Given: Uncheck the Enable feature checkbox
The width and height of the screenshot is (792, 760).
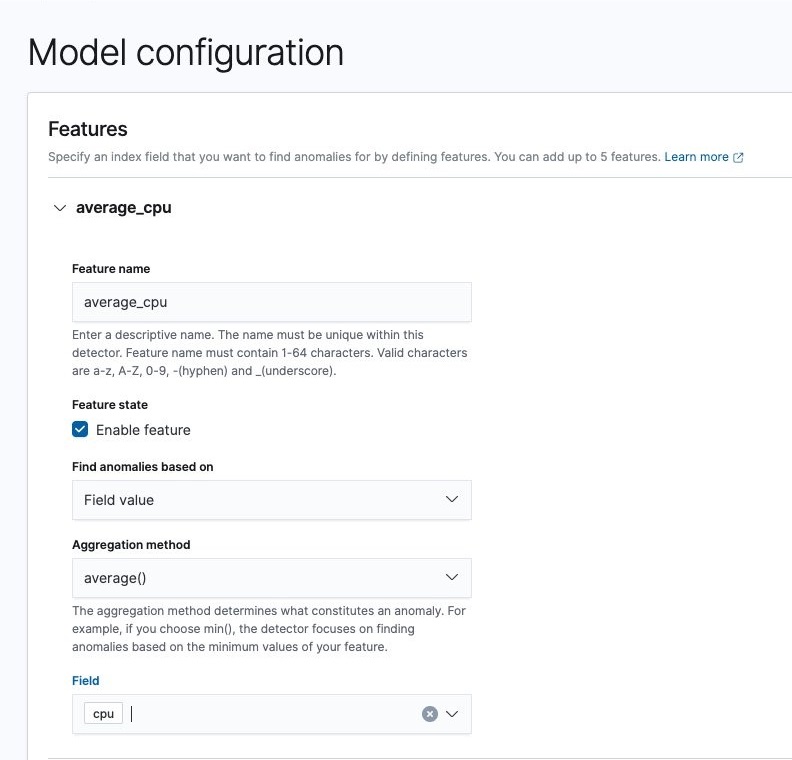Looking at the screenshot, I should pos(80,430).
